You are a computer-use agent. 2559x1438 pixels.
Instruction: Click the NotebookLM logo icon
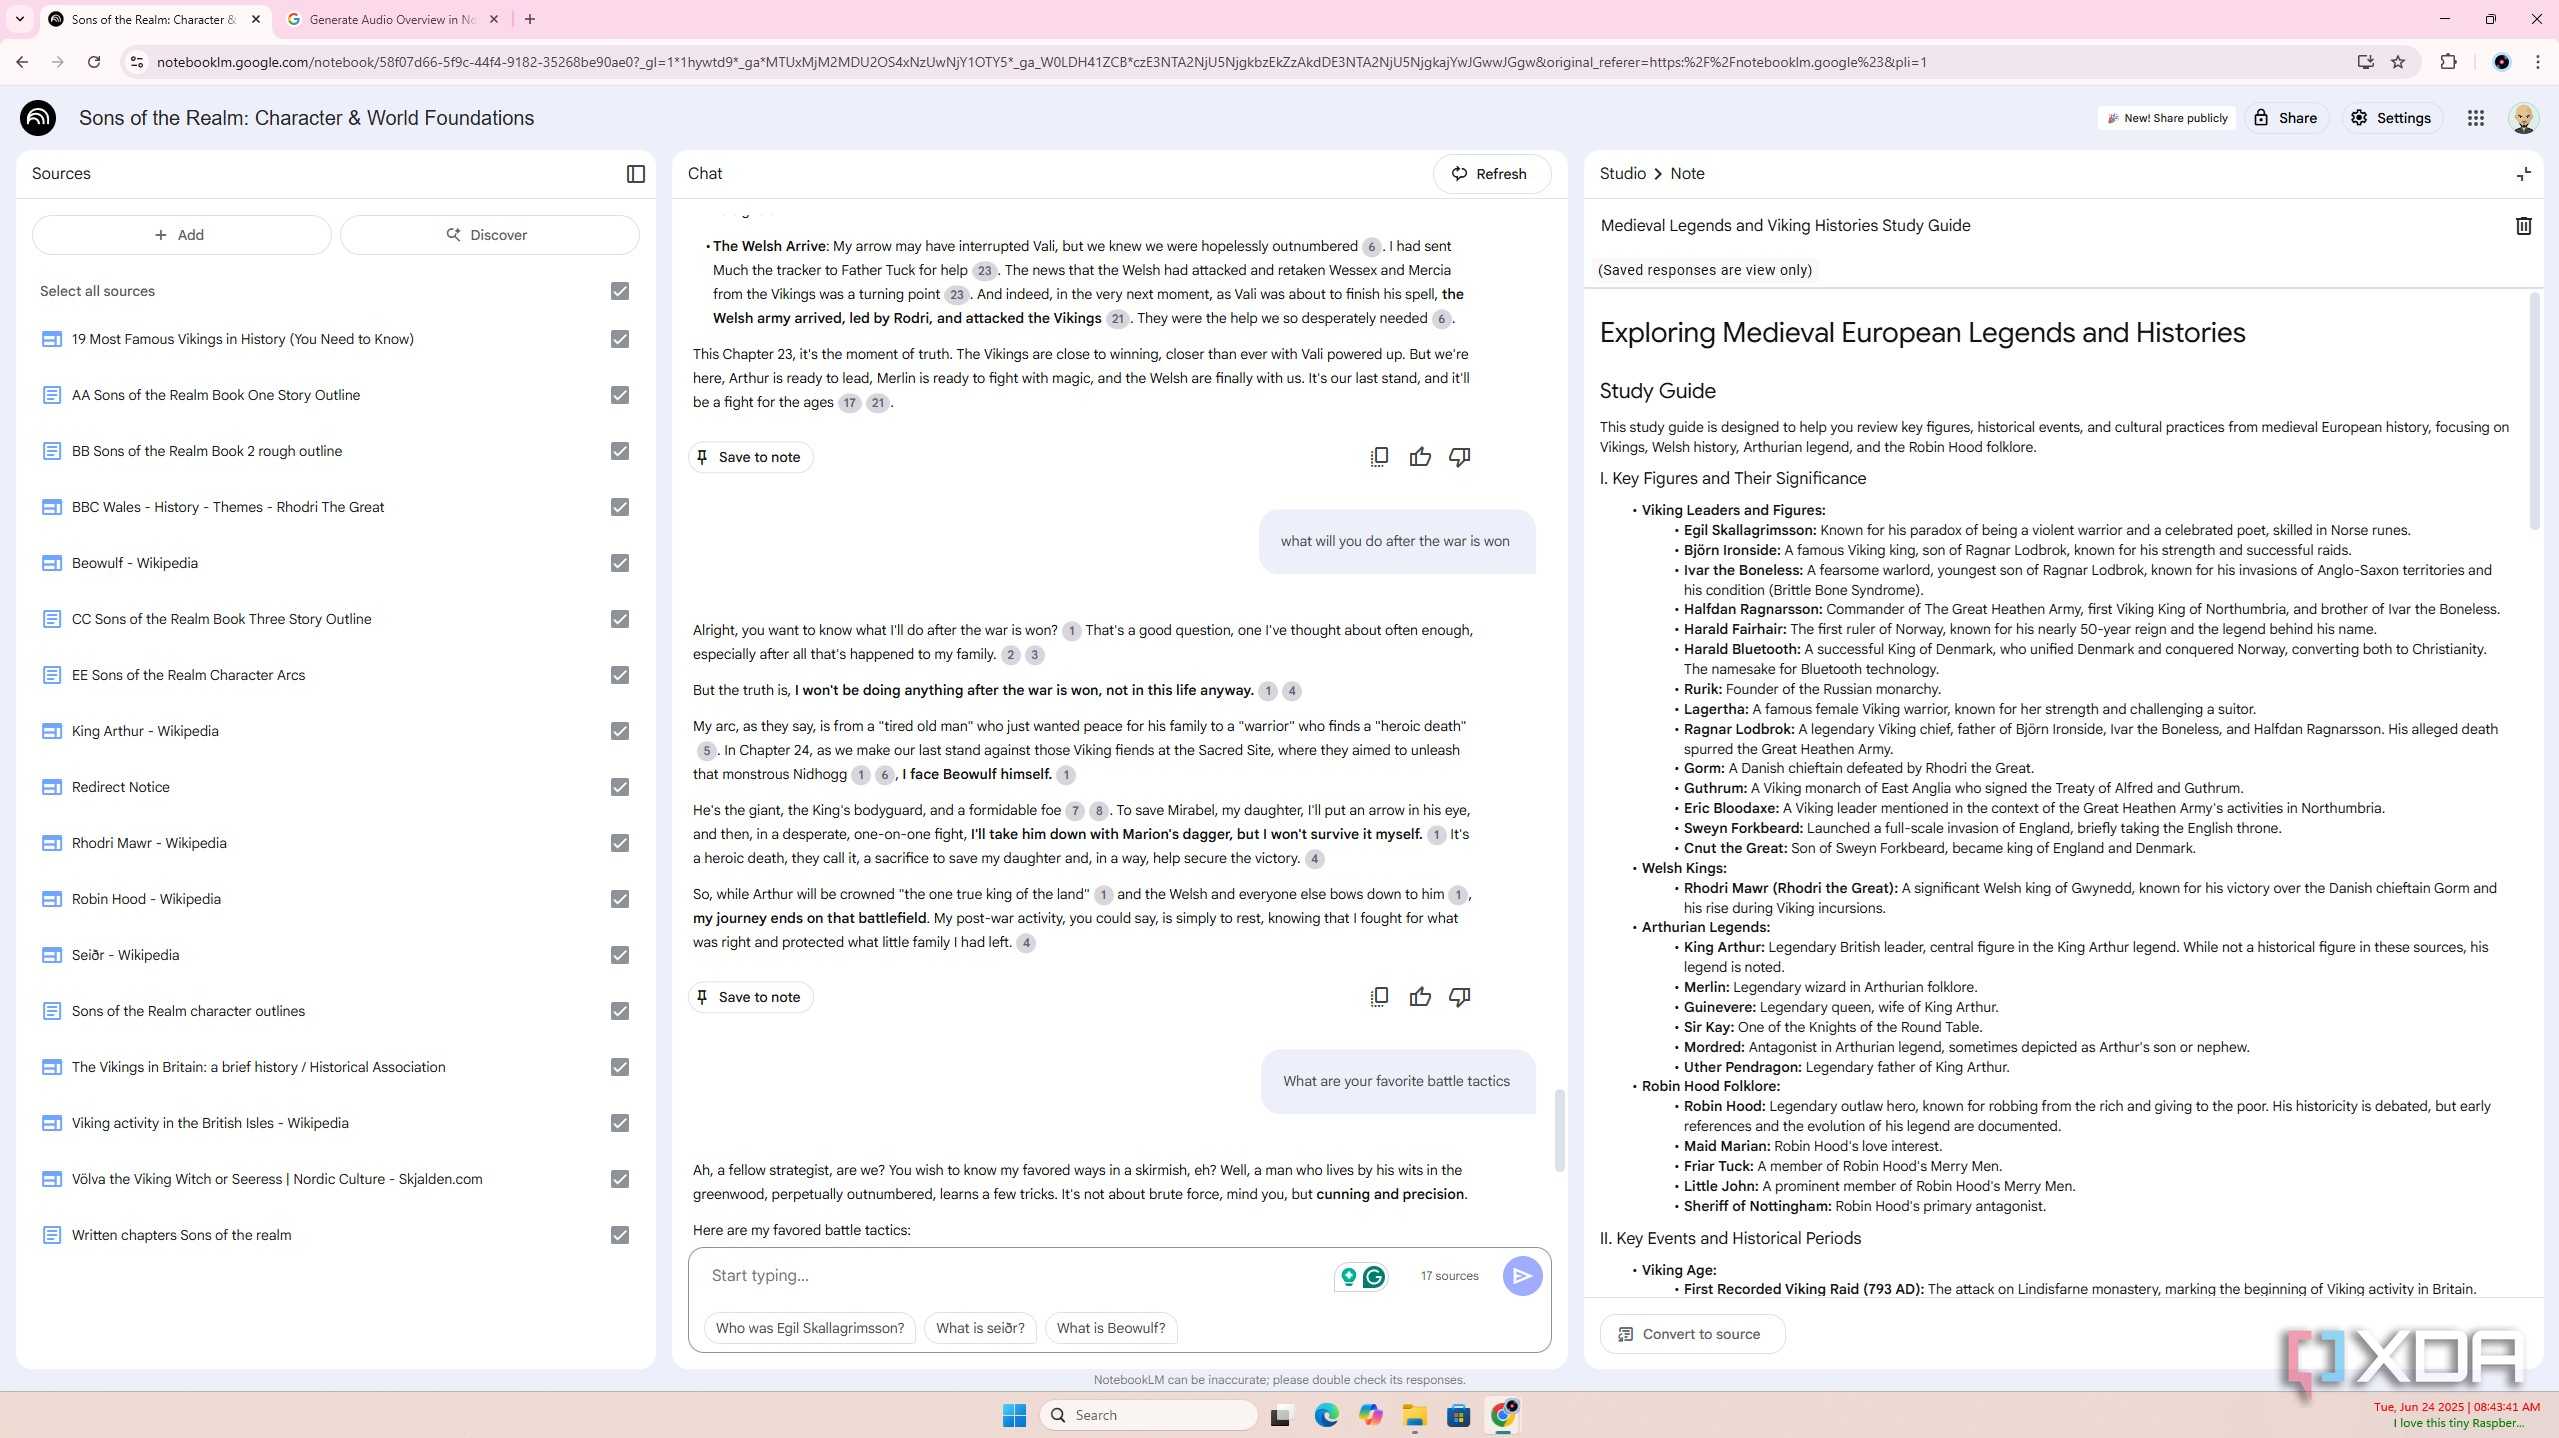click(38, 118)
